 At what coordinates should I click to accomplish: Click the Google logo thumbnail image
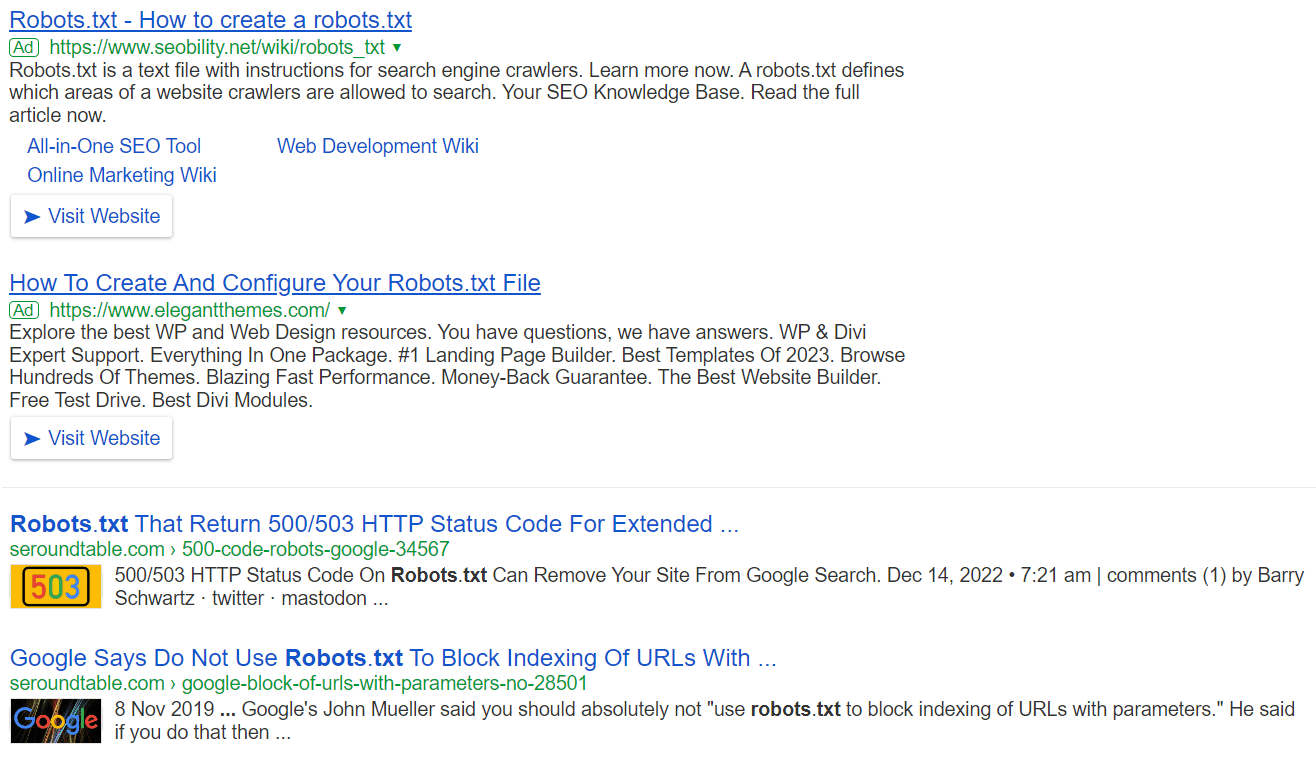click(56, 721)
